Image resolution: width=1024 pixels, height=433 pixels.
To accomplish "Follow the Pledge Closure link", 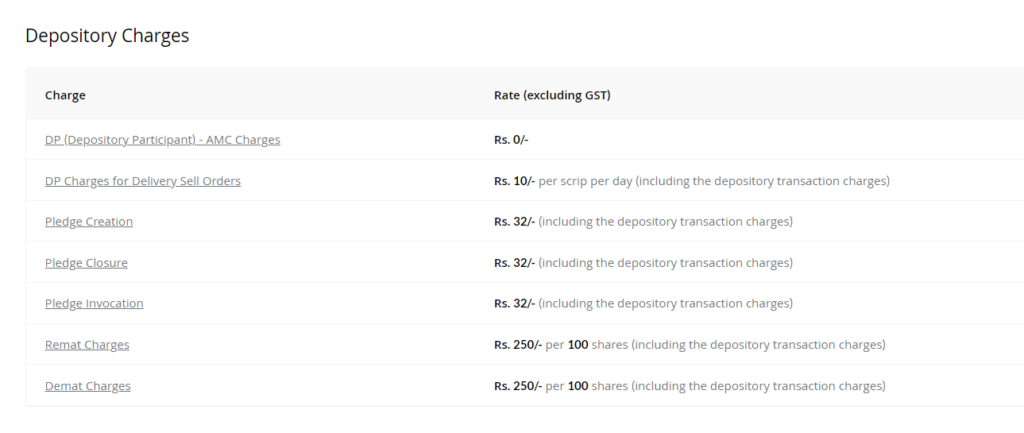I will click(86, 263).
